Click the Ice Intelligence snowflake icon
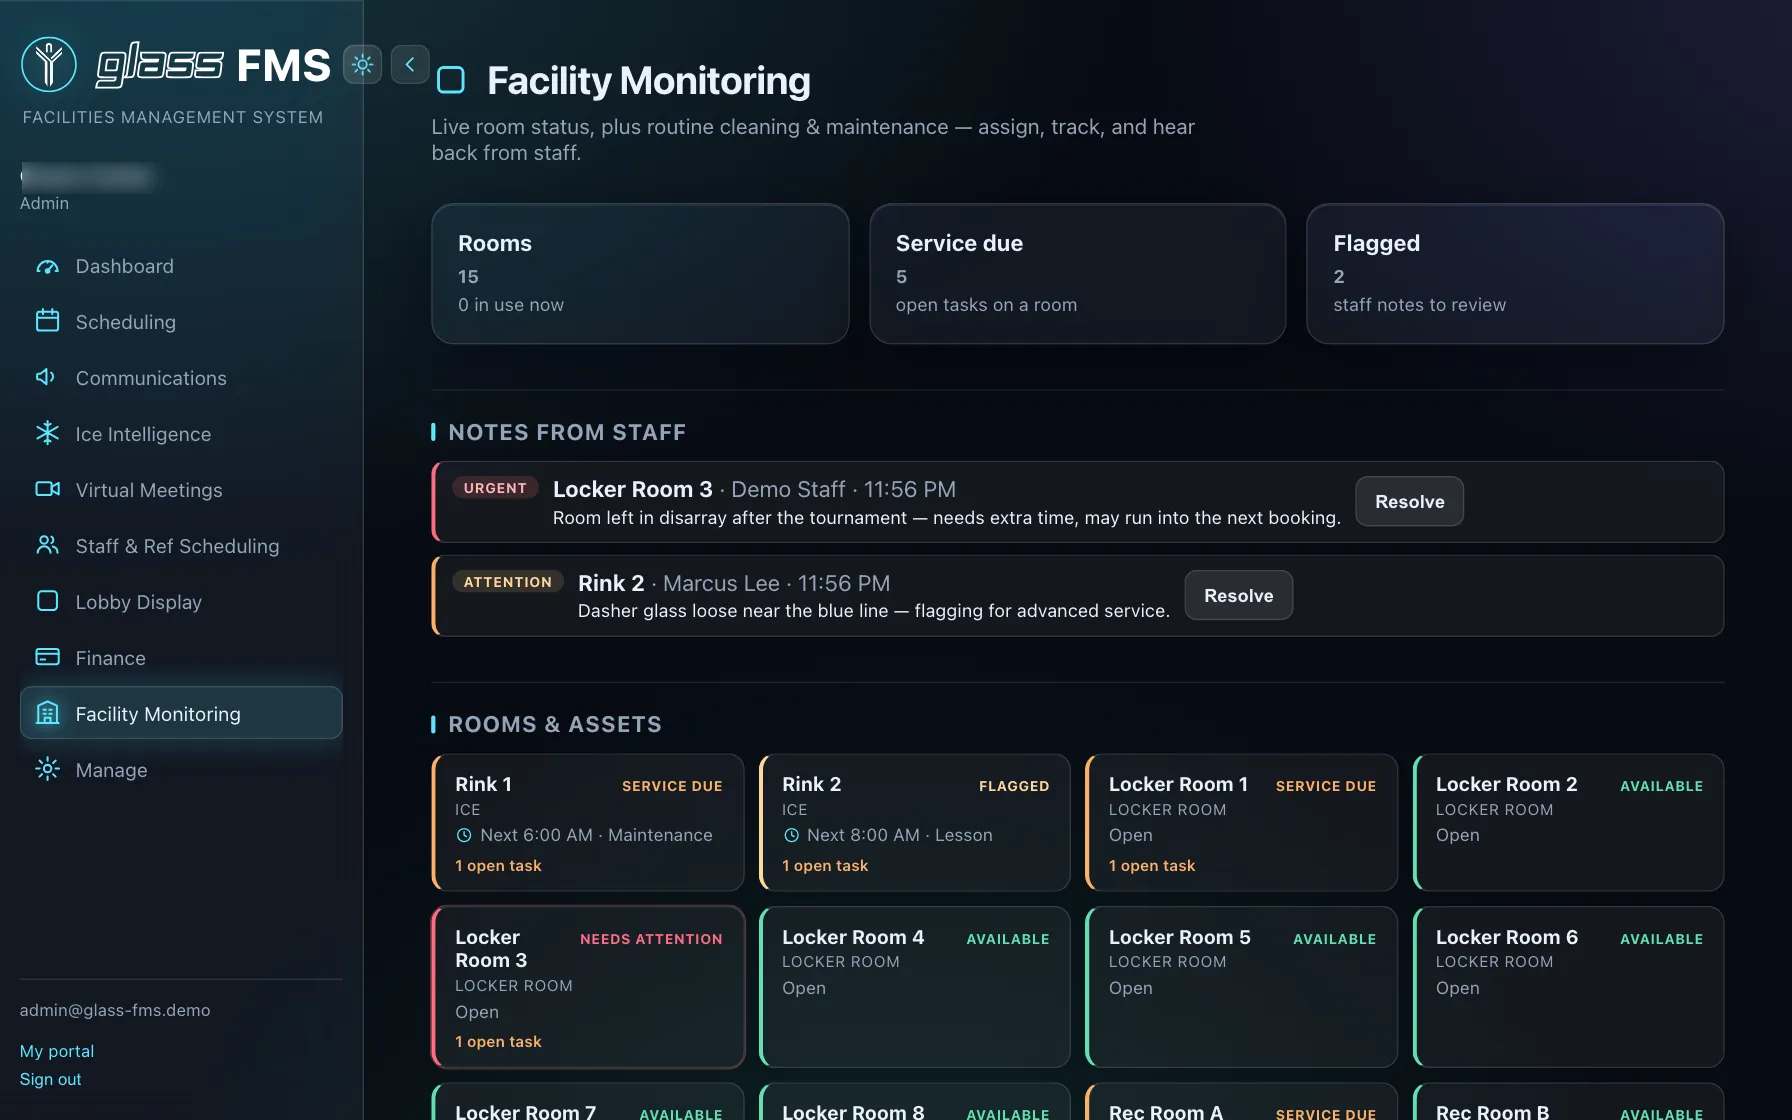1792x1120 pixels. (x=47, y=433)
